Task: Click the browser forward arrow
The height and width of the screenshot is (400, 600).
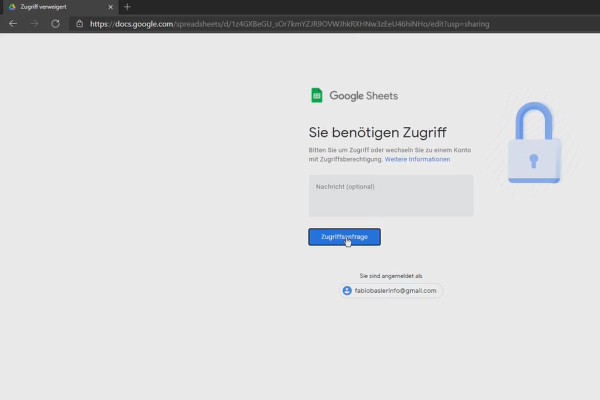Action: coord(34,24)
